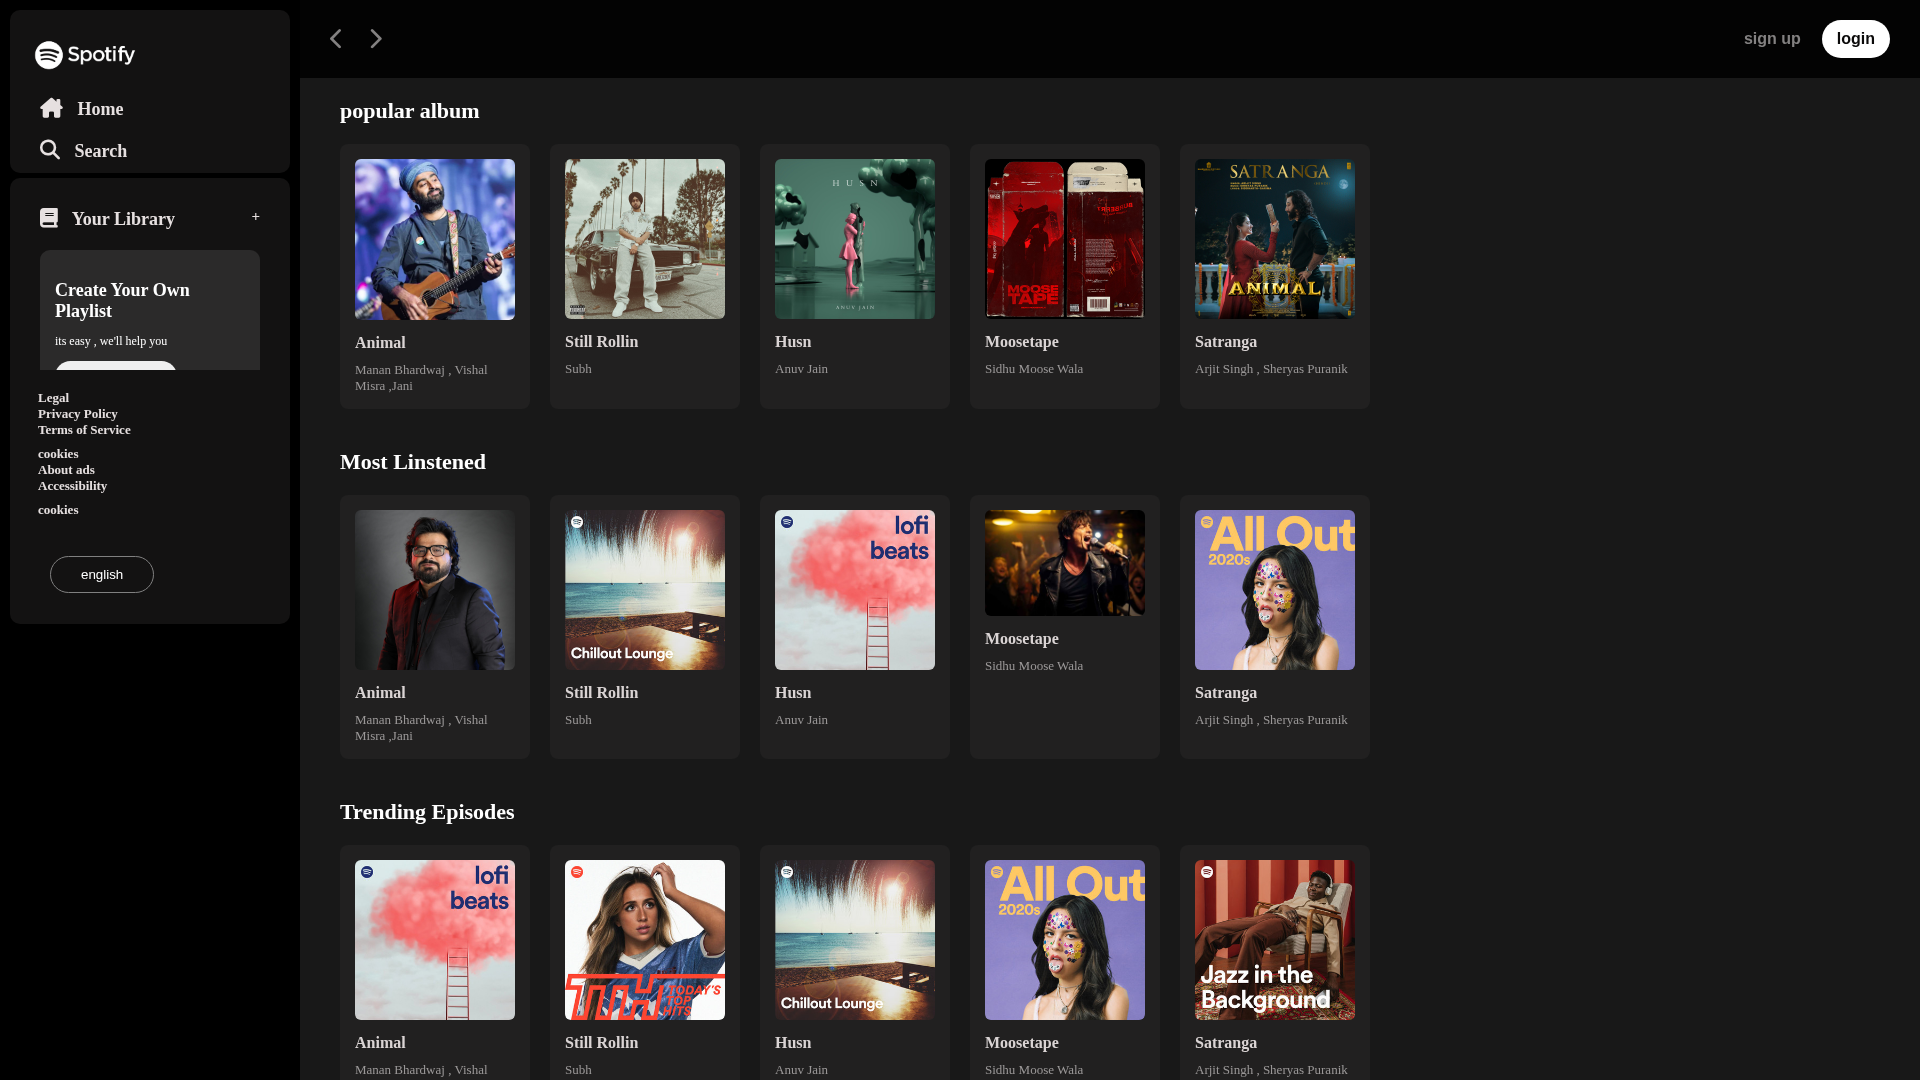Go forward with the right arrow
The image size is (1920, 1080).
[376, 39]
